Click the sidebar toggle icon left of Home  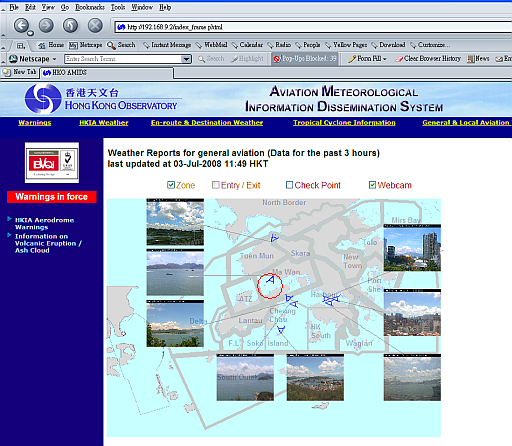coord(21,45)
